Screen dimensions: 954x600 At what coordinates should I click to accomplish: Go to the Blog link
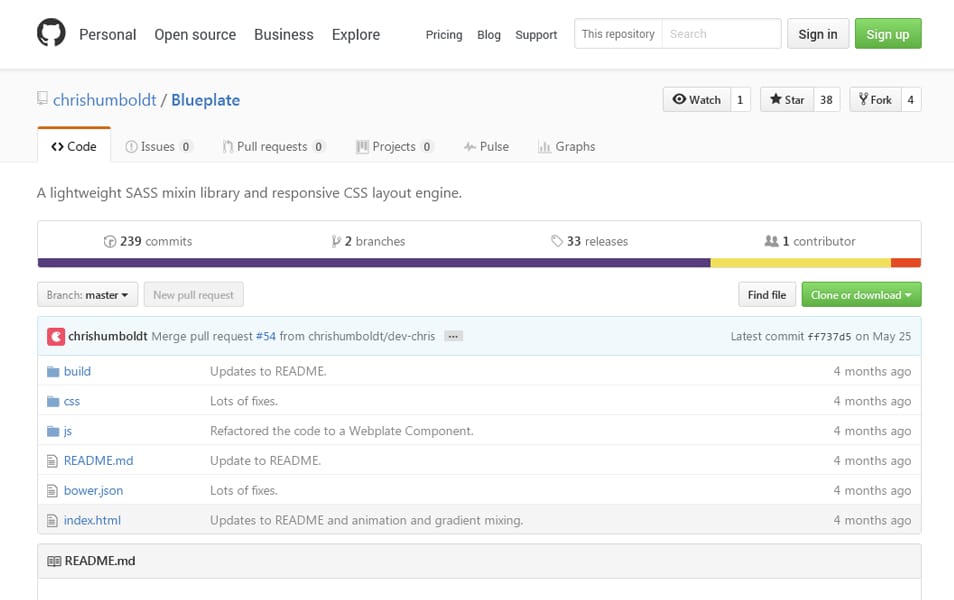(x=489, y=35)
